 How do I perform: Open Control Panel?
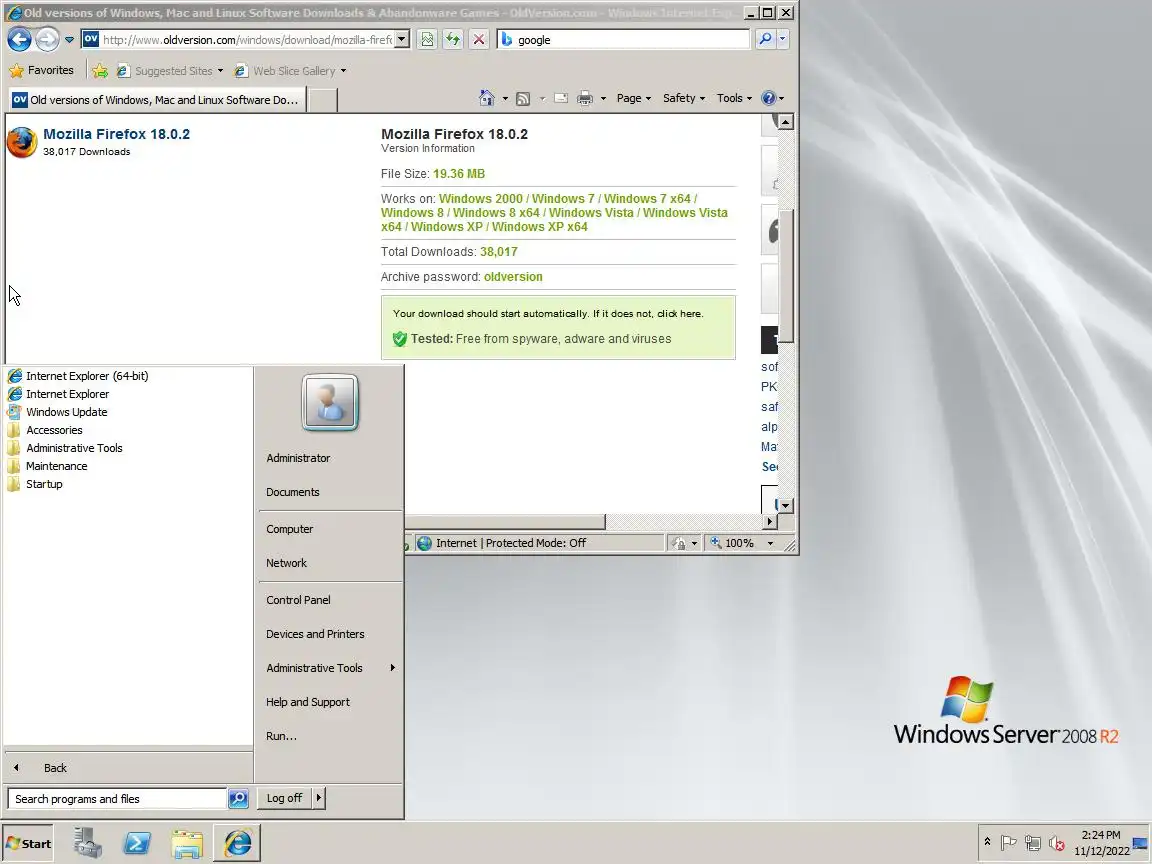(298, 600)
